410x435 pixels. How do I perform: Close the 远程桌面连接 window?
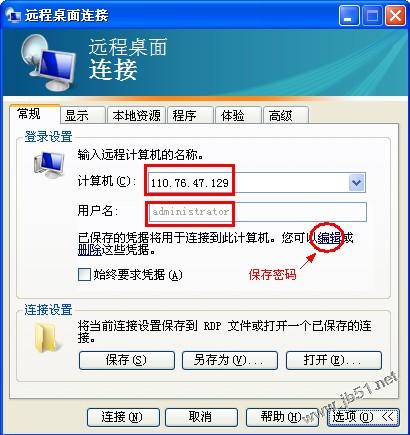click(395, 16)
